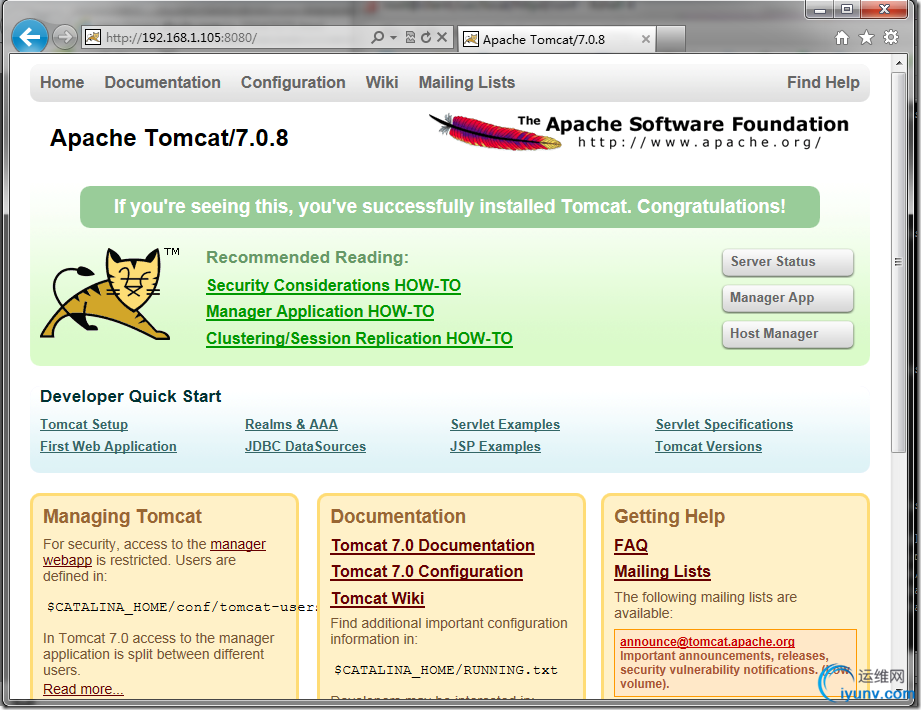Open Favorites with the star icon
Viewport: 921px width, 710px height.
click(x=866, y=38)
